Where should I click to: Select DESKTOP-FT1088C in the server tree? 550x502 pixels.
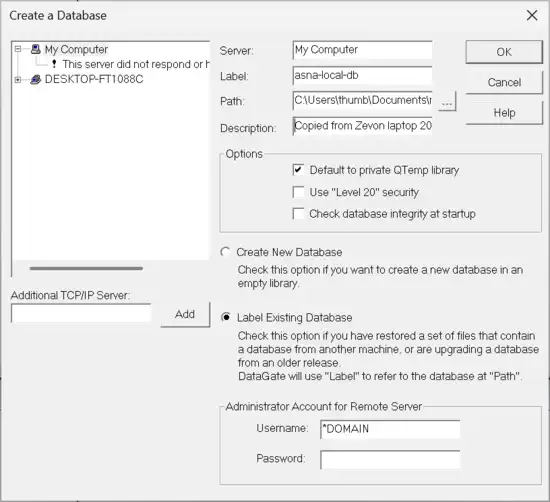click(94, 79)
